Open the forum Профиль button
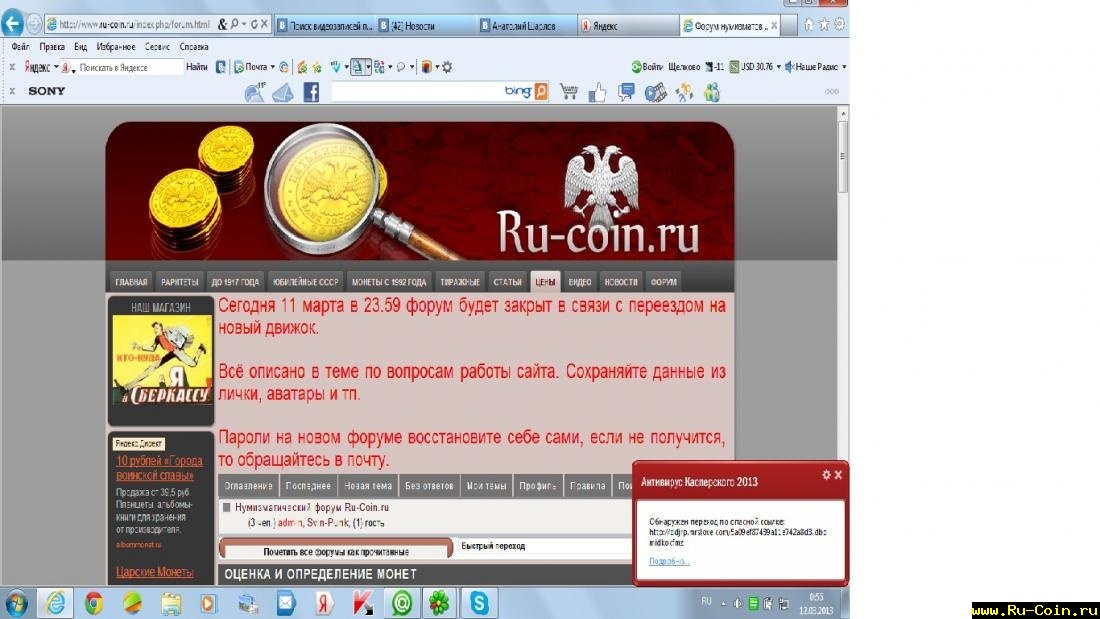 click(x=537, y=486)
